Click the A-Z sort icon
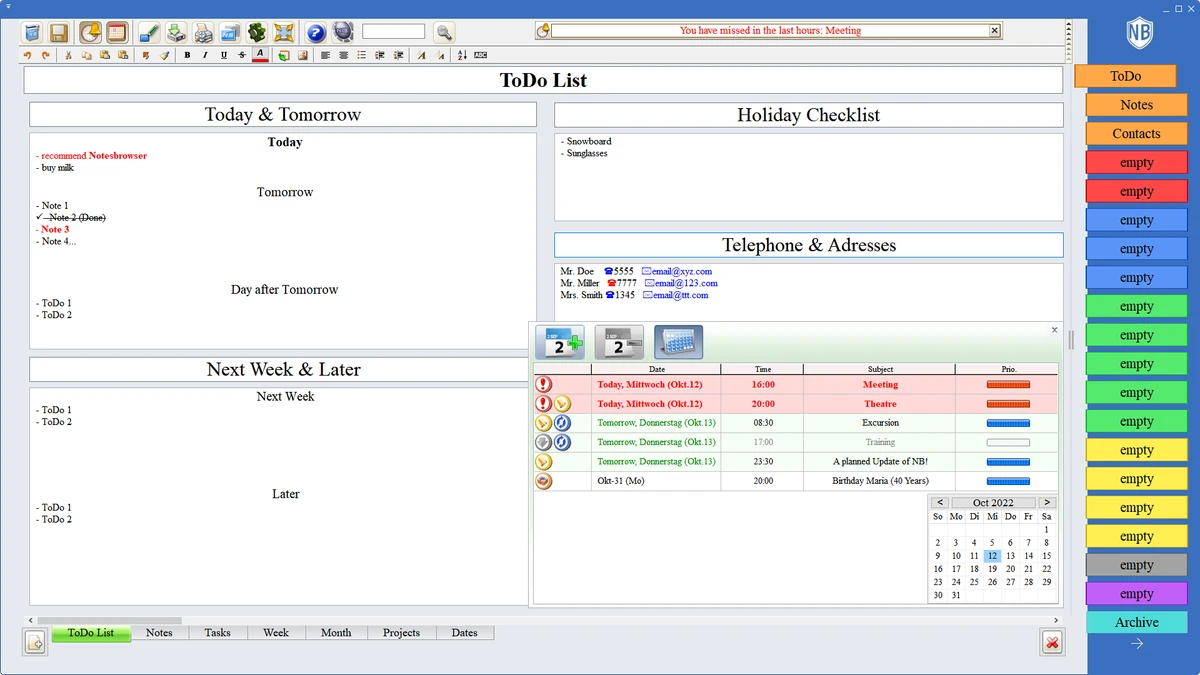The width and height of the screenshot is (1200, 675). (462, 55)
